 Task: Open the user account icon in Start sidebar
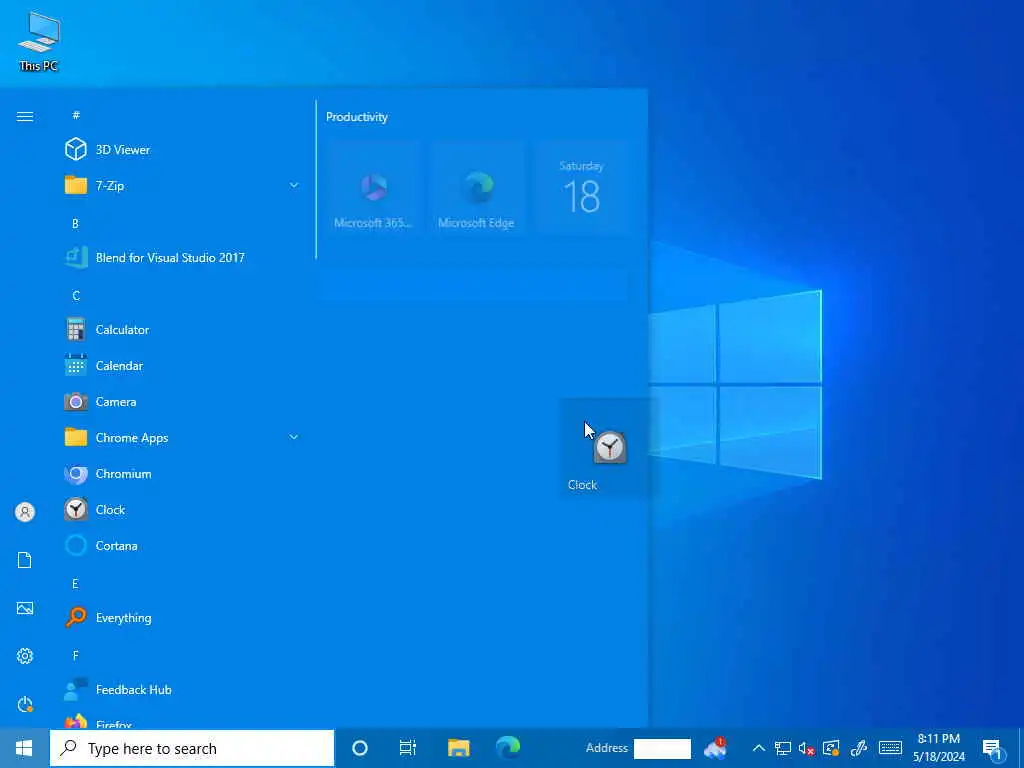(x=25, y=512)
